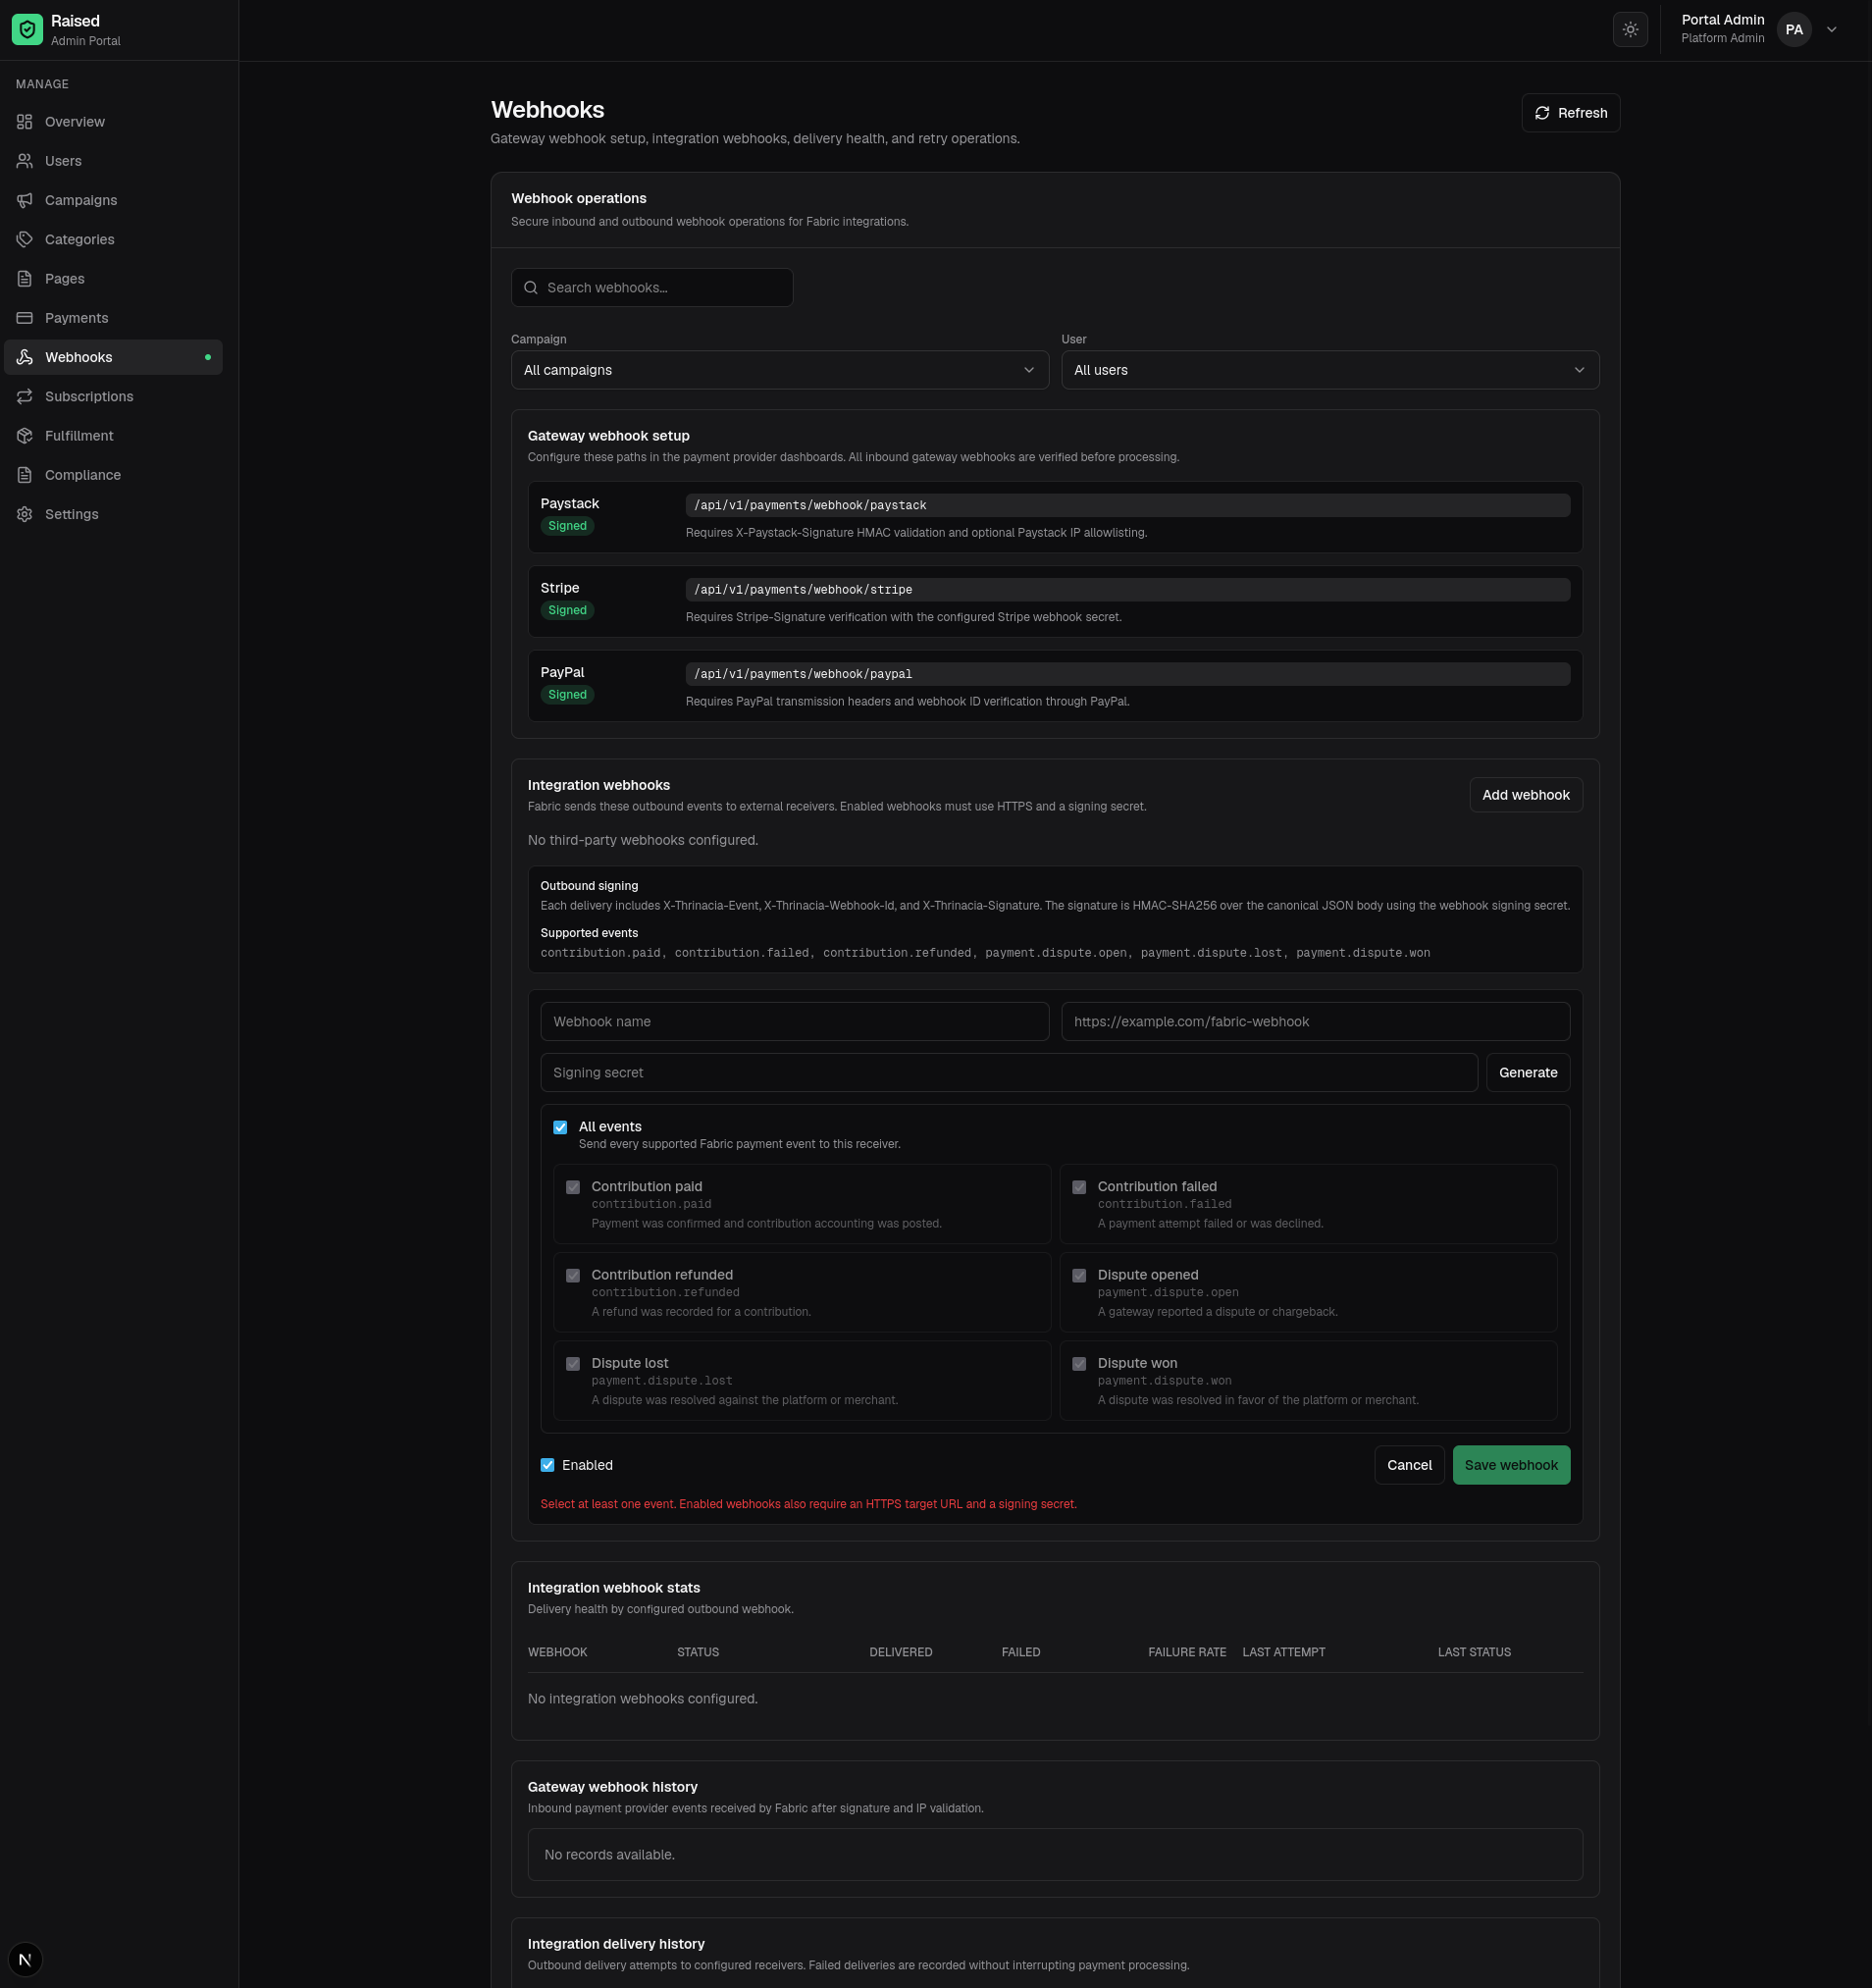Click the Next.js N badge icon
Viewport: 1872px width, 1988px height.
pyautogui.click(x=25, y=1959)
